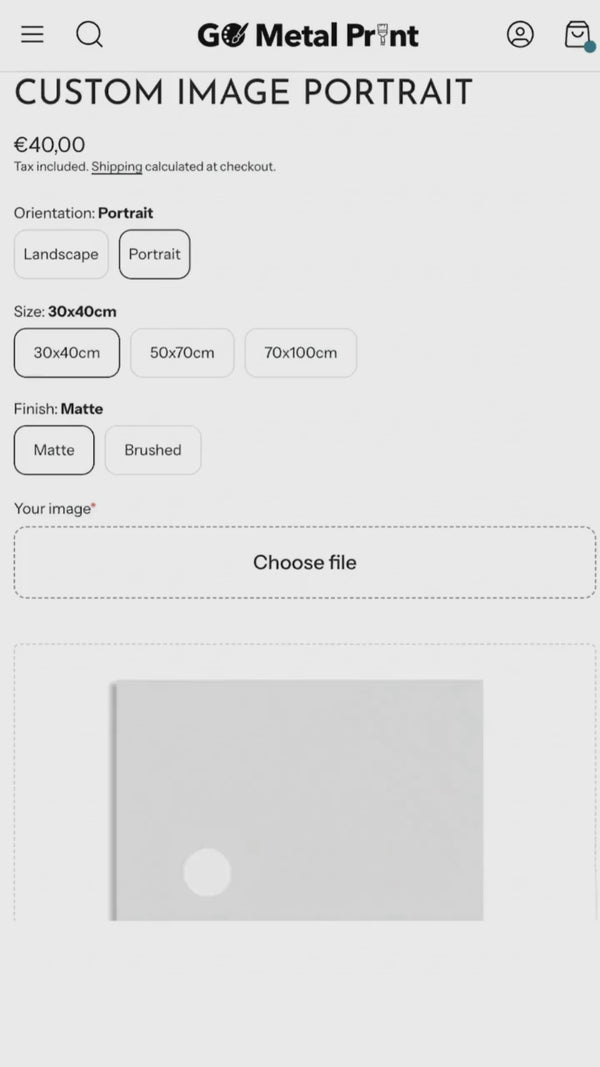Image resolution: width=600 pixels, height=1067 pixels.
Task: Choose the 50x70cm size option
Action: [182, 353]
